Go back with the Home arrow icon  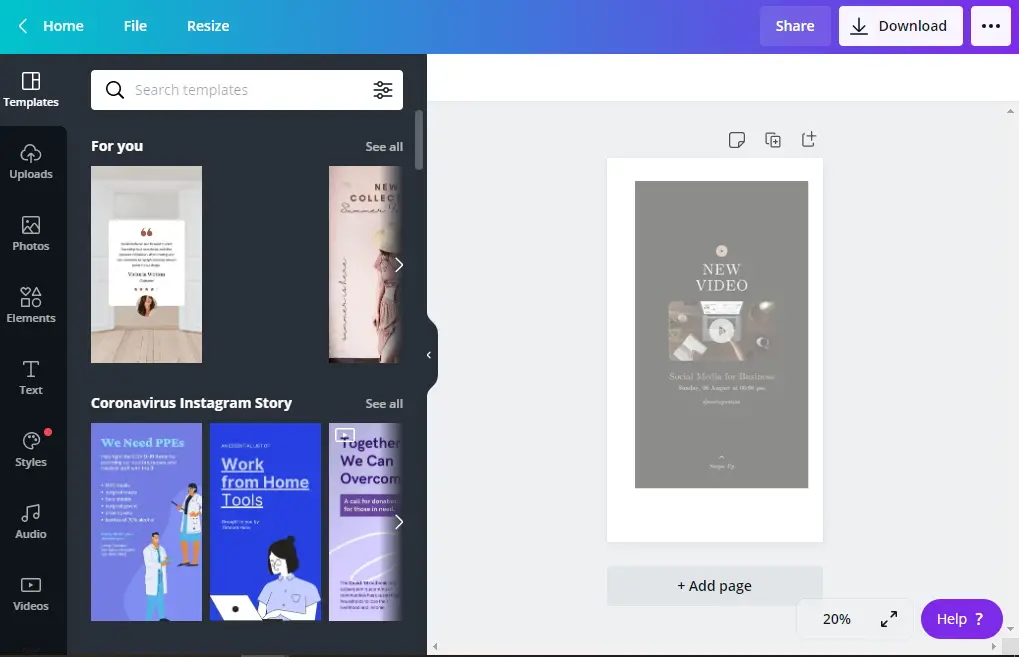tap(23, 26)
